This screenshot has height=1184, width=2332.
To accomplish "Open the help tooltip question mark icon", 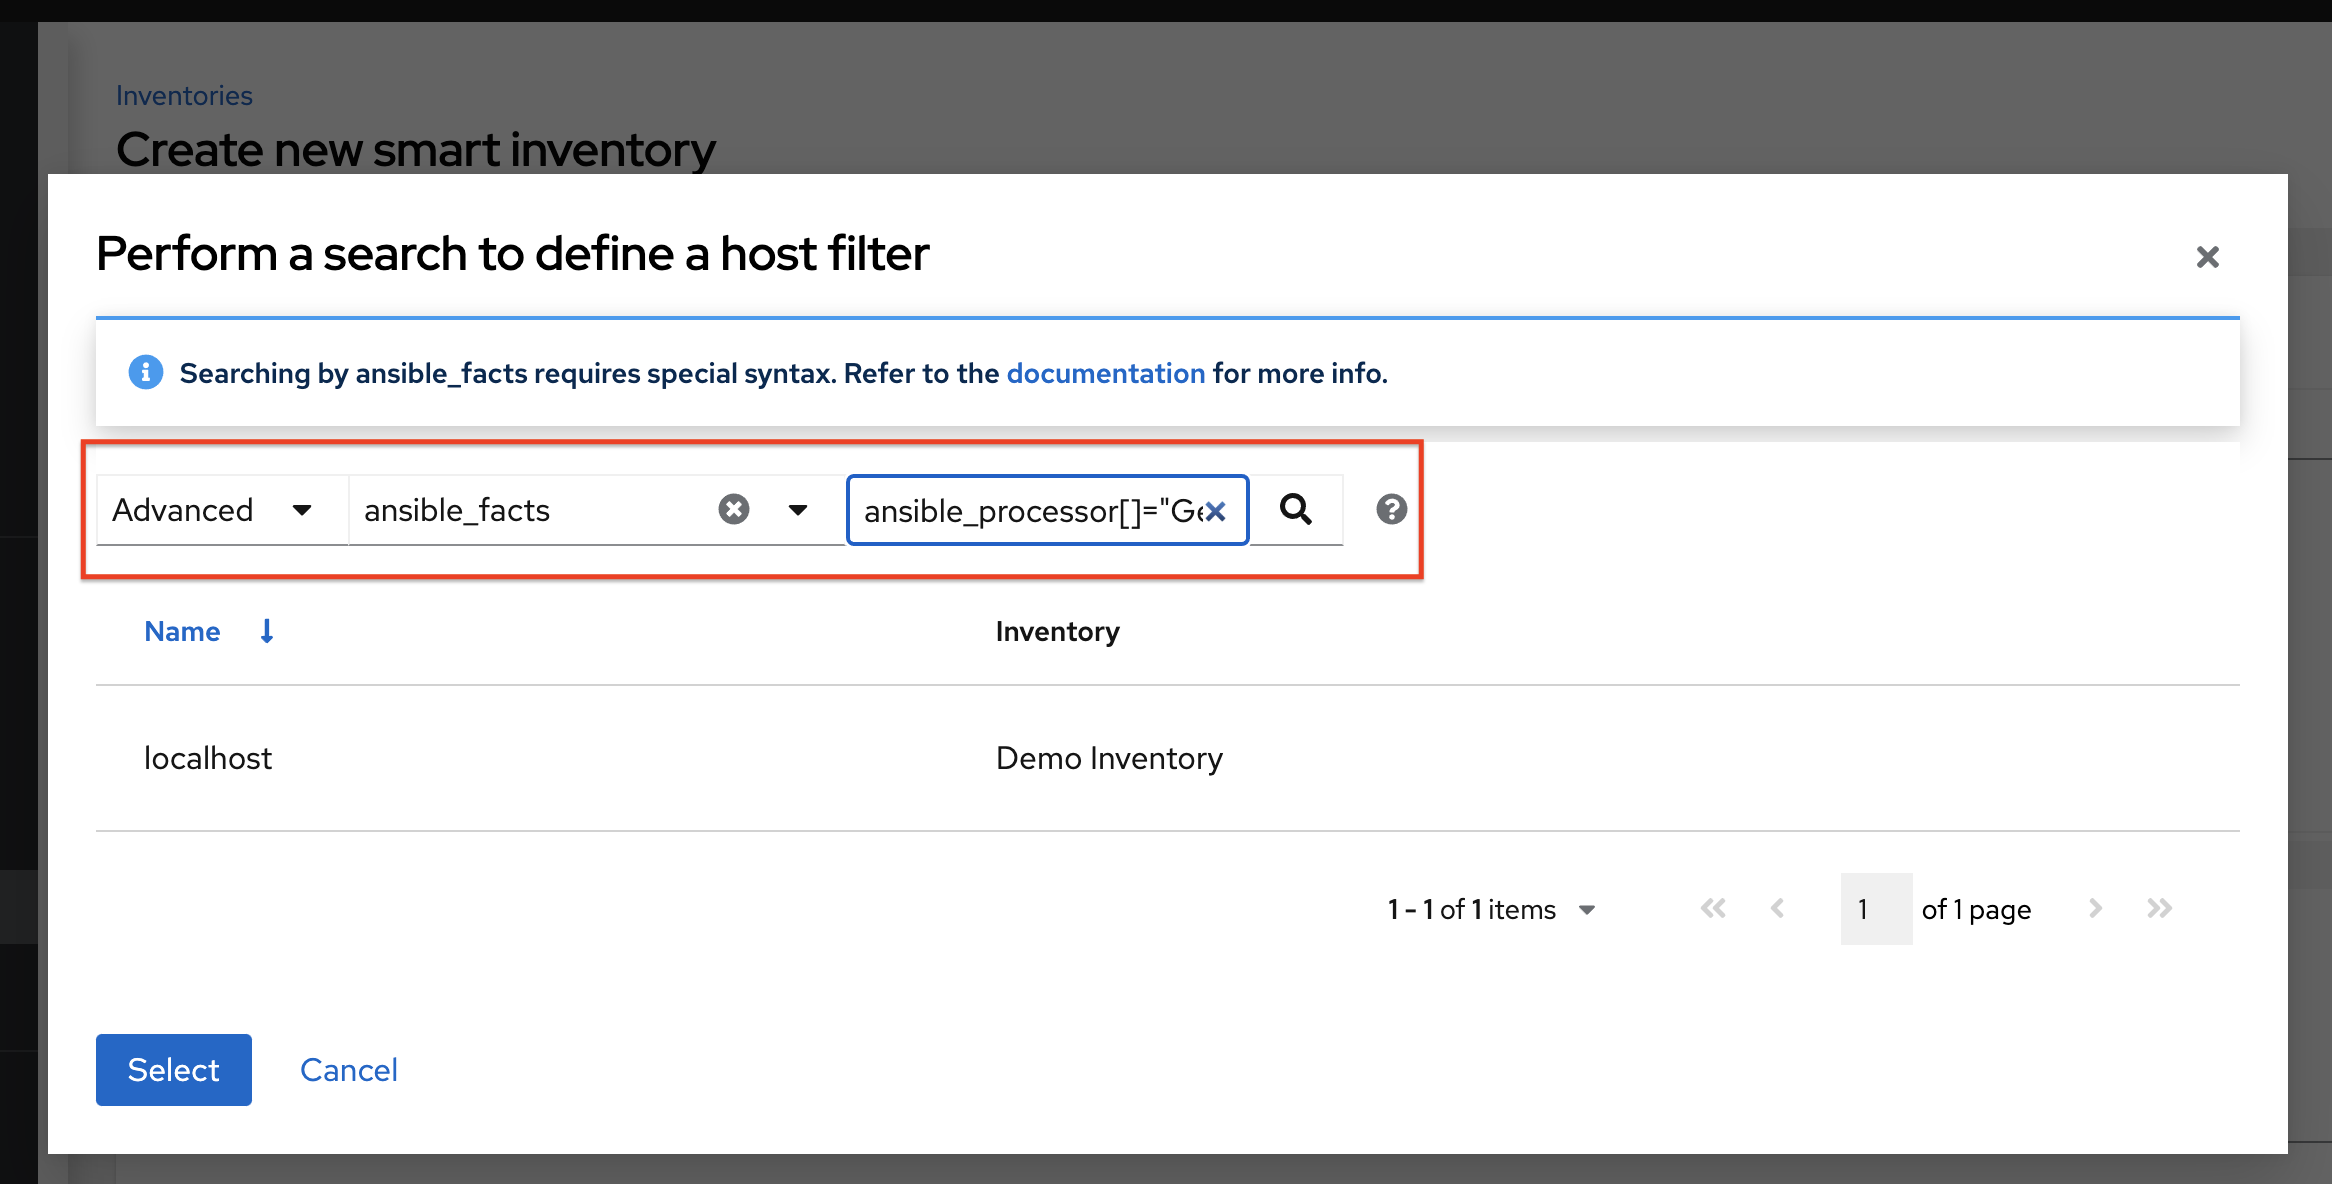I will 1390,510.
